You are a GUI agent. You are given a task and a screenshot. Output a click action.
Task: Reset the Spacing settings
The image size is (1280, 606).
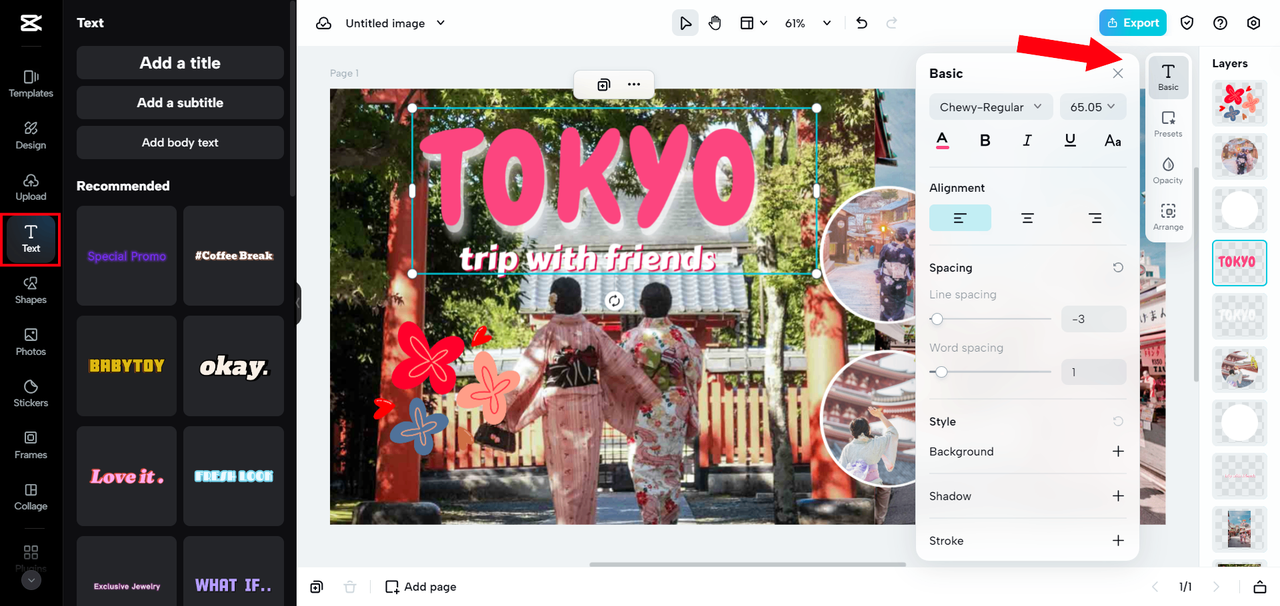point(1118,268)
